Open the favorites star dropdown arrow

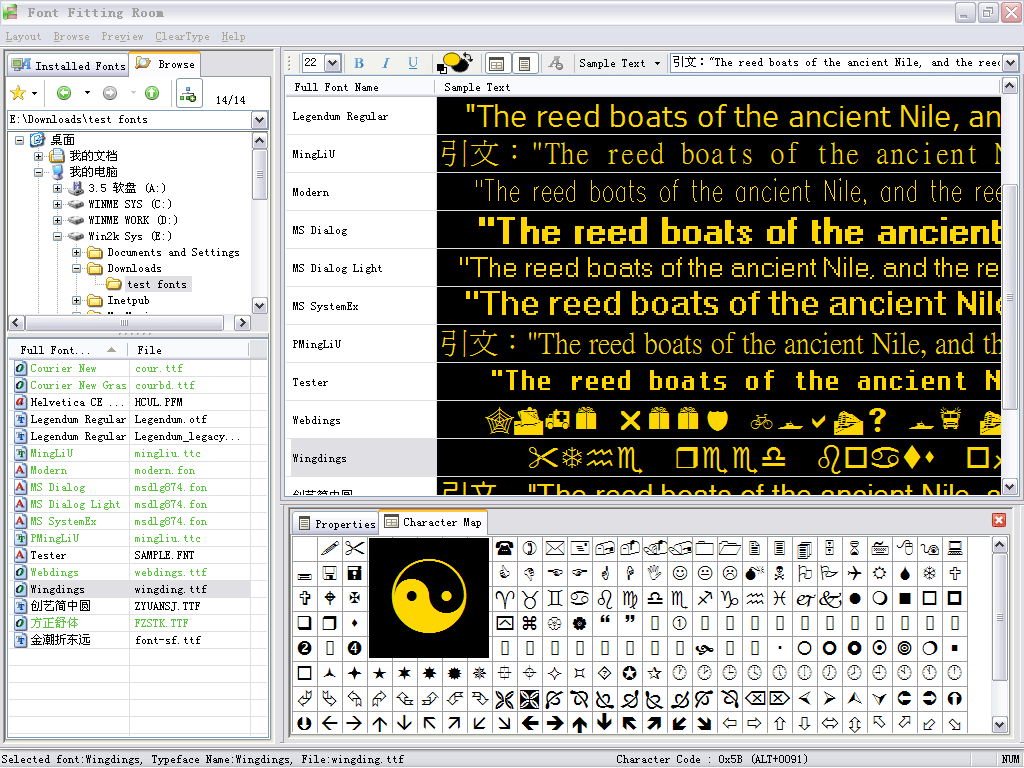pos(35,93)
